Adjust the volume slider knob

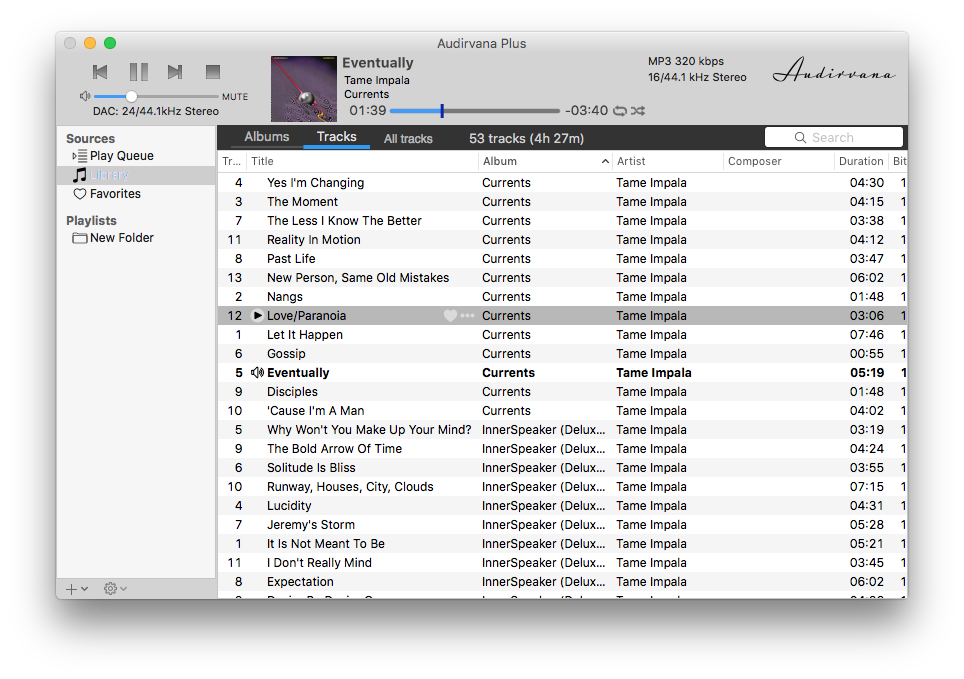131,96
